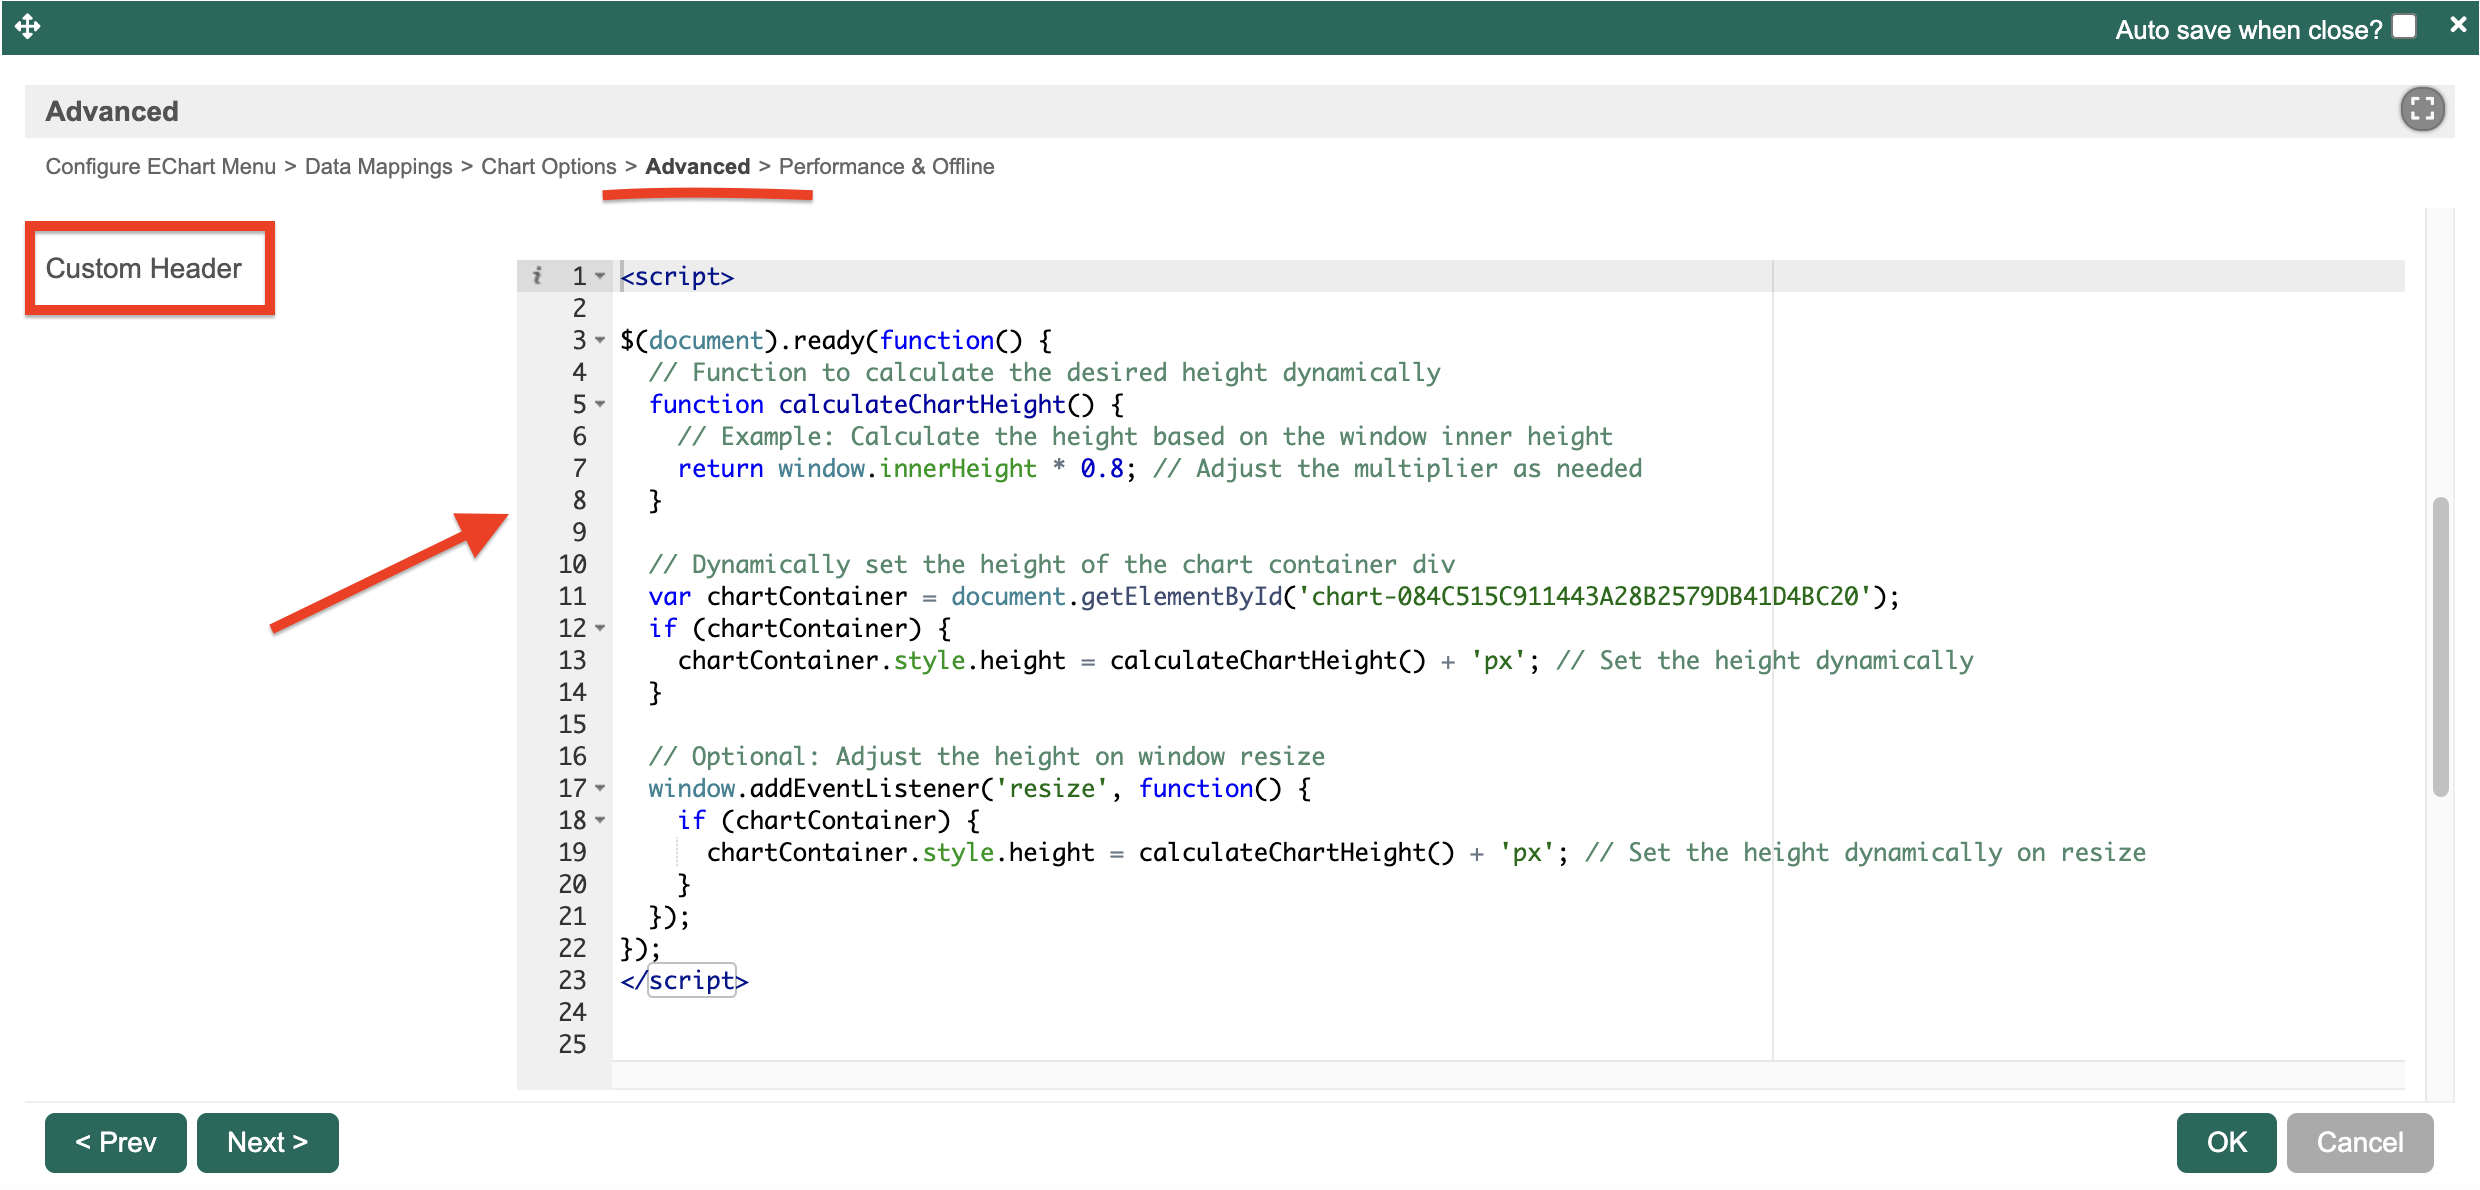Viewport: 2480px width, 1190px height.
Task: Collapse the document ready function at line 3
Action: pos(600,340)
